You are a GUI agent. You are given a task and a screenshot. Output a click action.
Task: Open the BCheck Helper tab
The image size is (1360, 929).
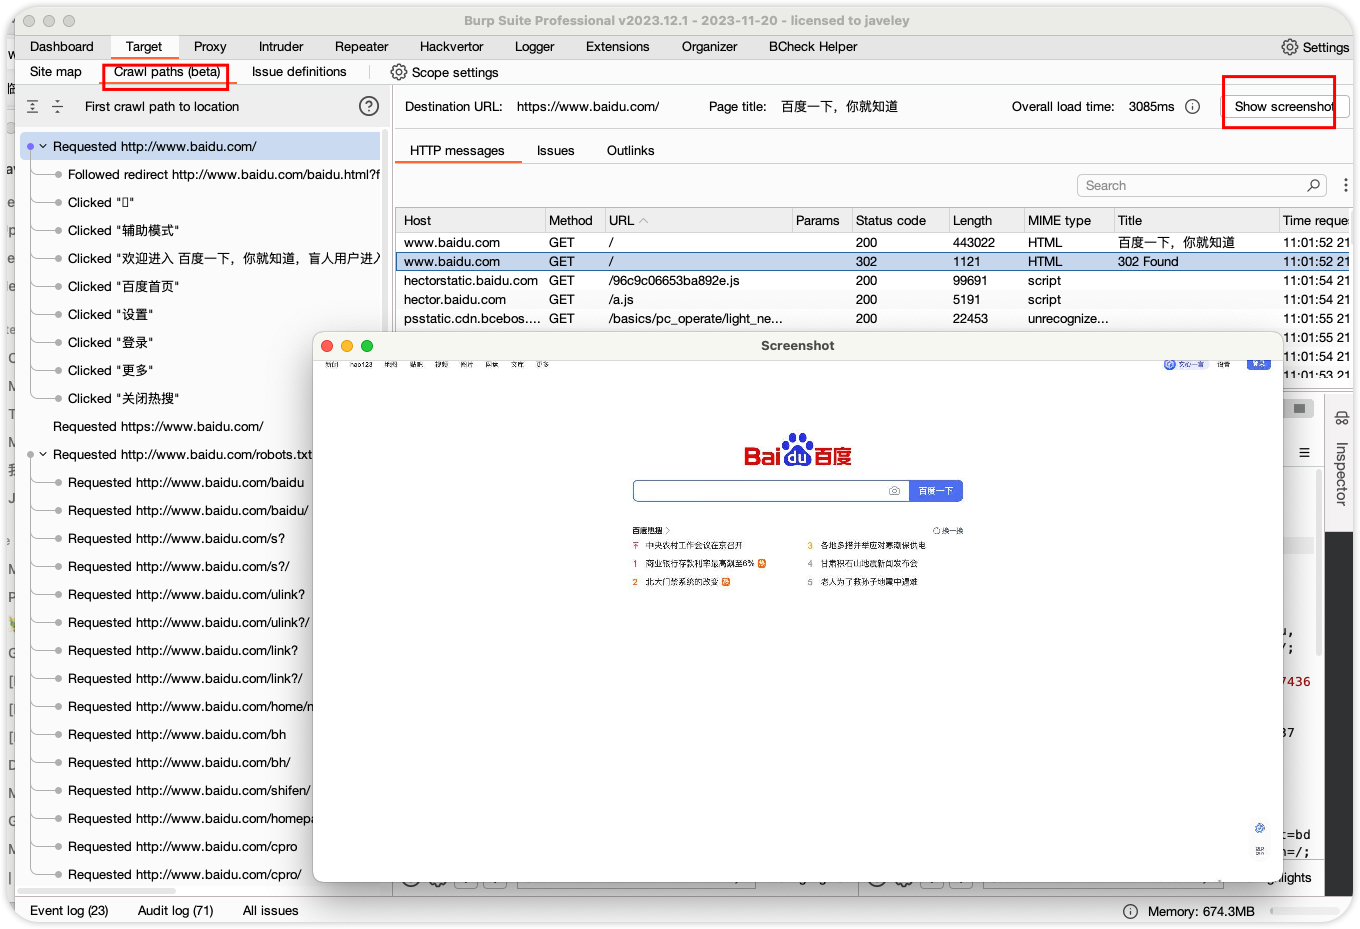(x=813, y=47)
